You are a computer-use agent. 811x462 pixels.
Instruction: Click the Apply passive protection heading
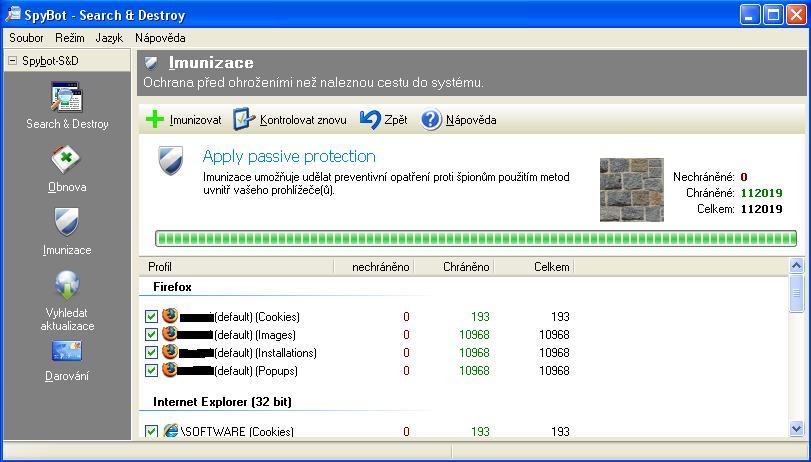(289, 156)
